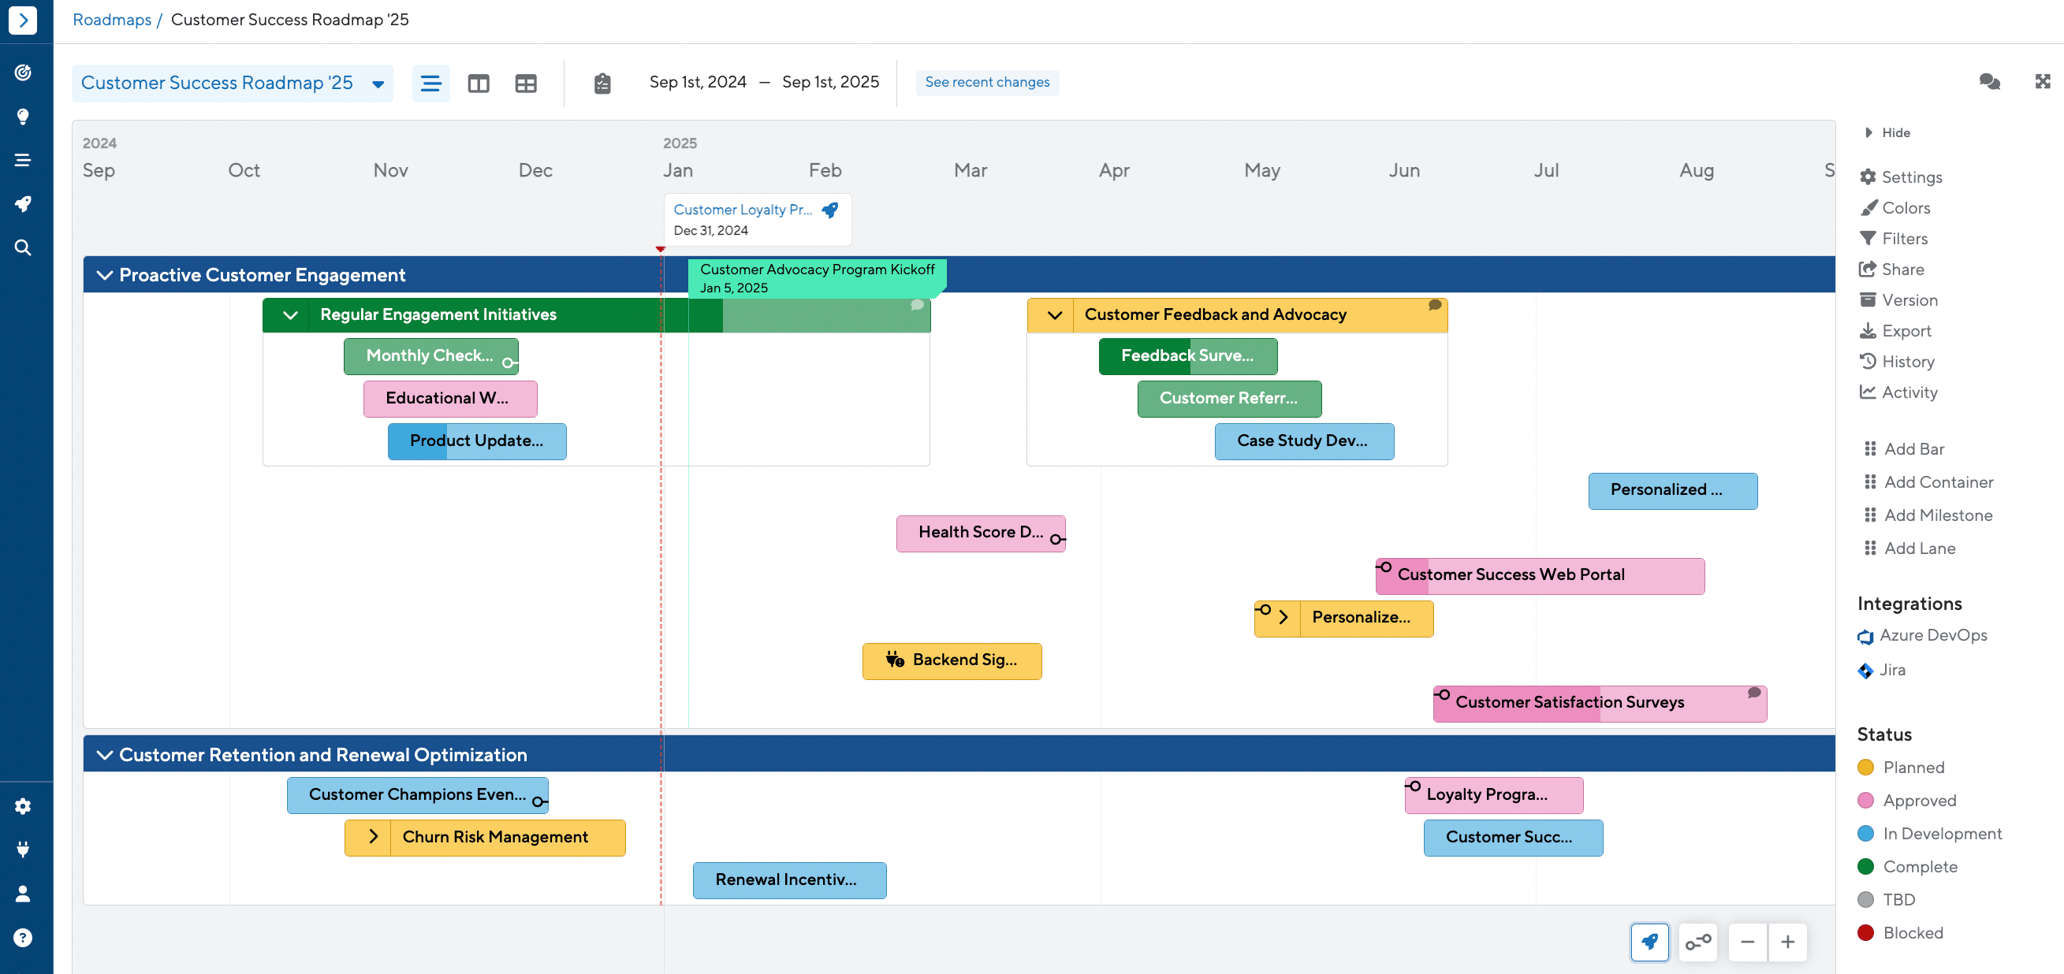
Task: Select the search magnifier in the left sidebar
Action: (x=24, y=247)
